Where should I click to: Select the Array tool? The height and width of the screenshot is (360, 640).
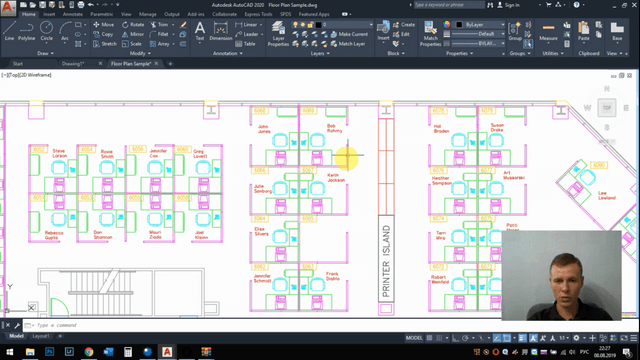159,44
